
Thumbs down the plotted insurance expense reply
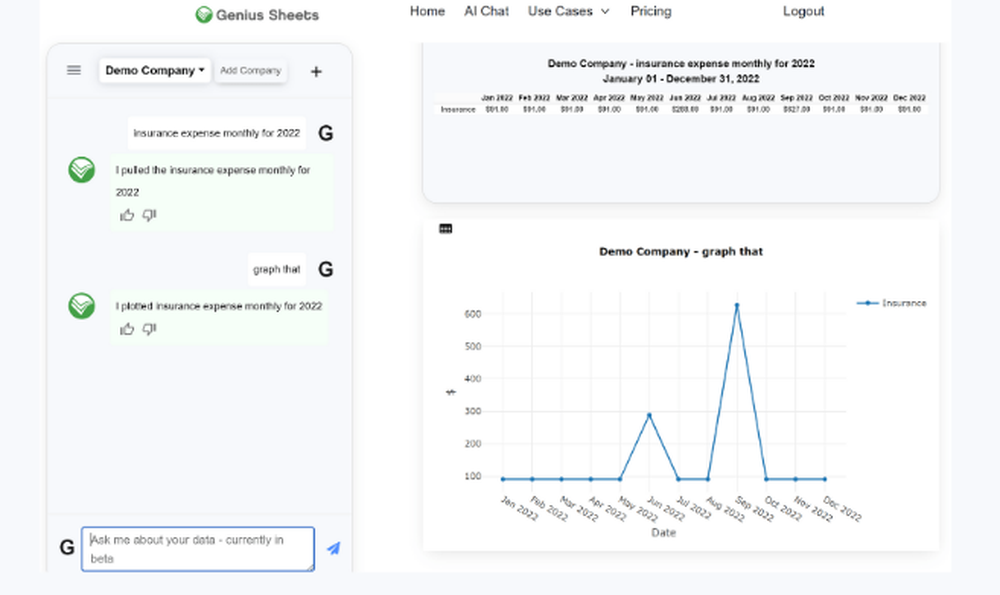point(149,329)
